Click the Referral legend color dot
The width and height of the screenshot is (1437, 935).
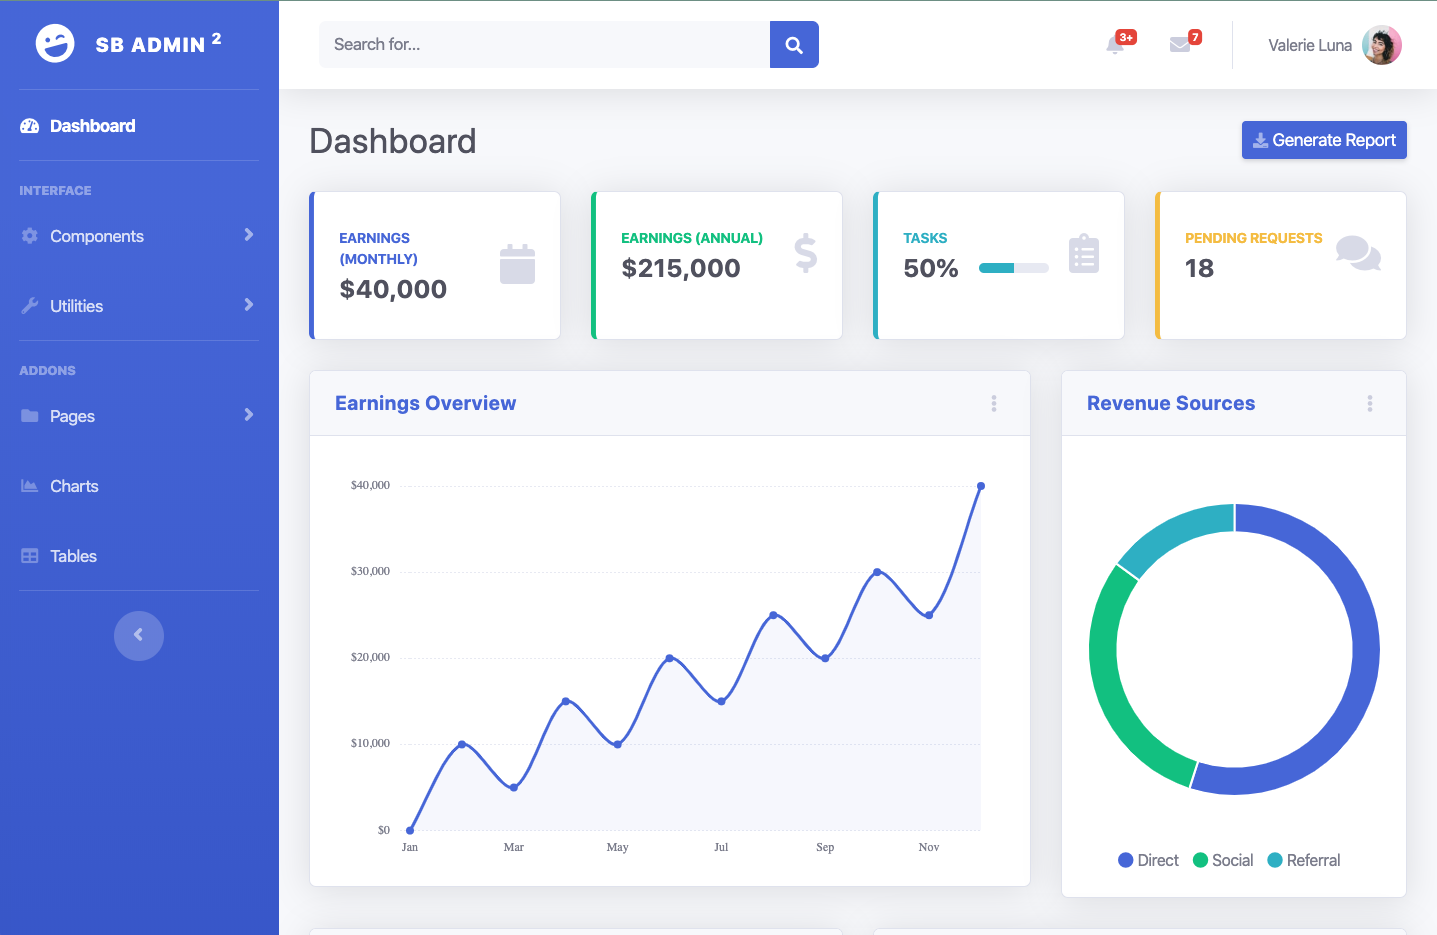pyautogui.click(x=1275, y=860)
